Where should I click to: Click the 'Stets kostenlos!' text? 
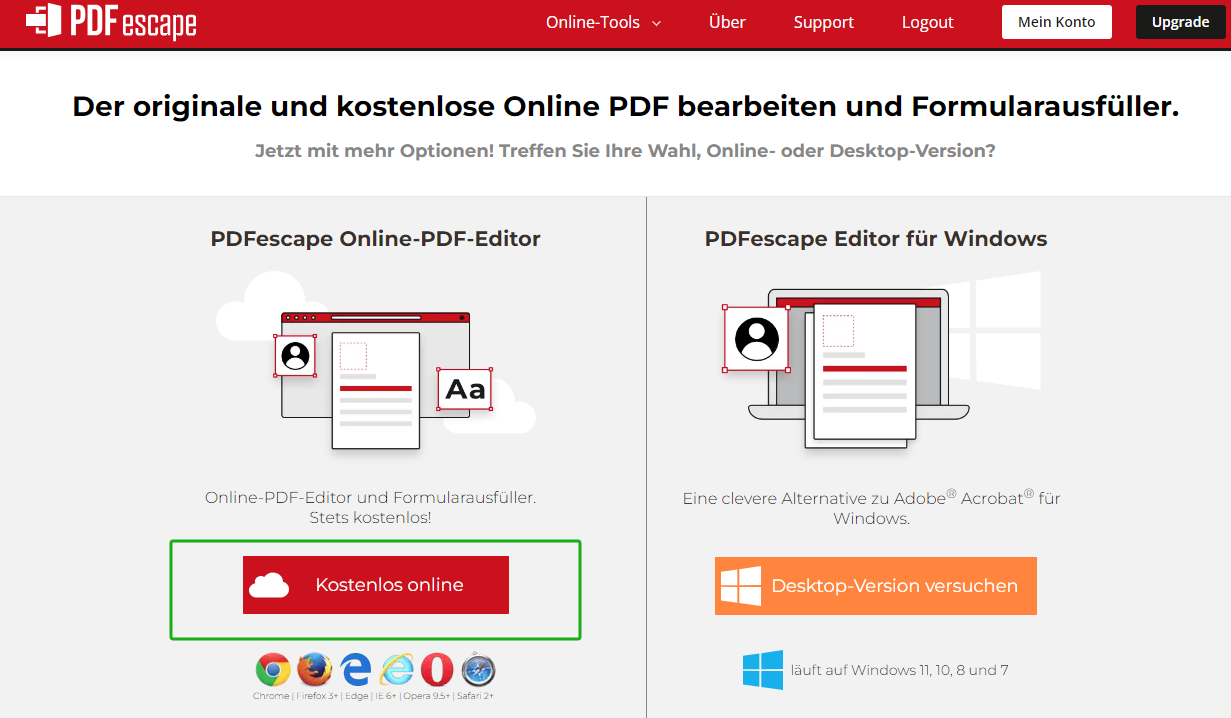click(x=370, y=518)
